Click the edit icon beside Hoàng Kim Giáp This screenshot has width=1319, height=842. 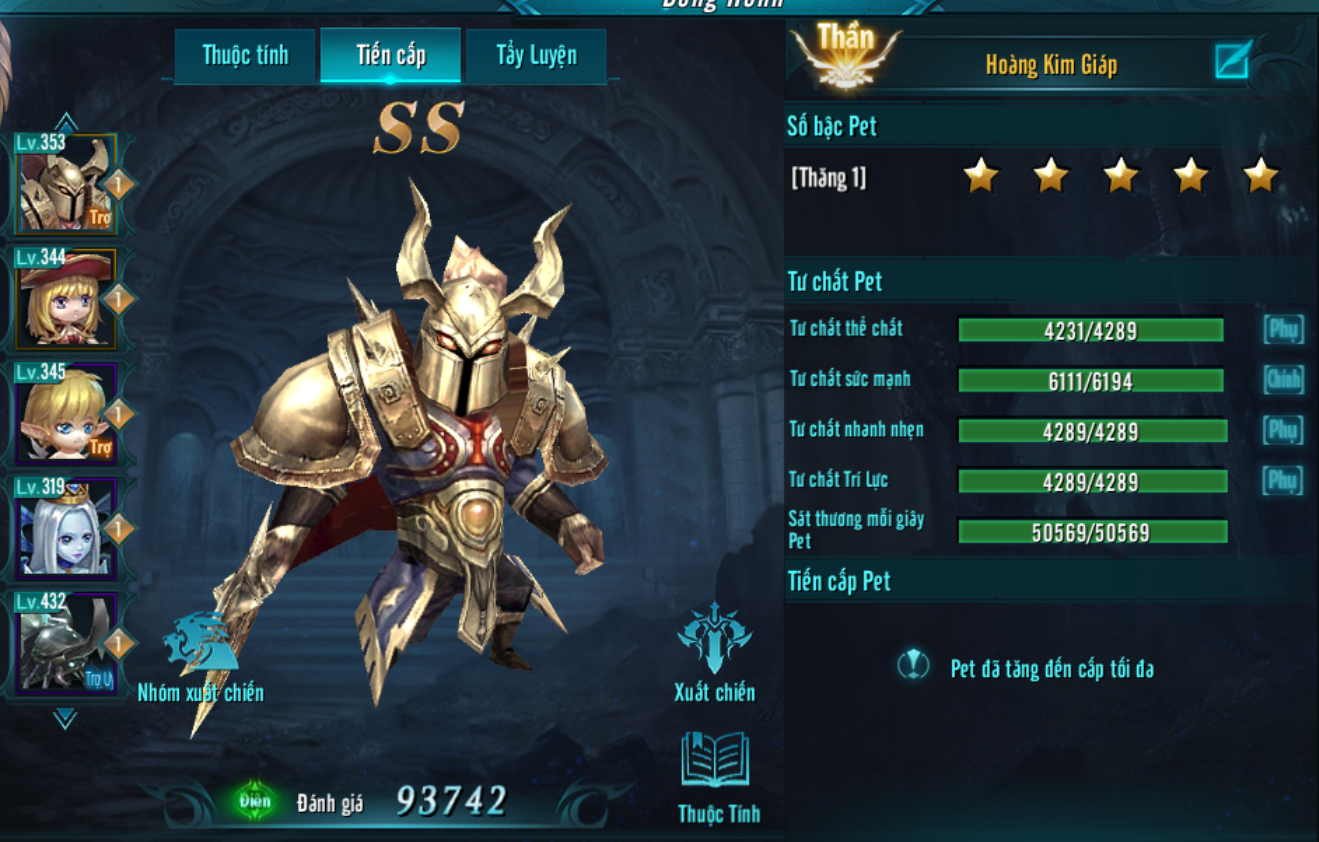1233,61
